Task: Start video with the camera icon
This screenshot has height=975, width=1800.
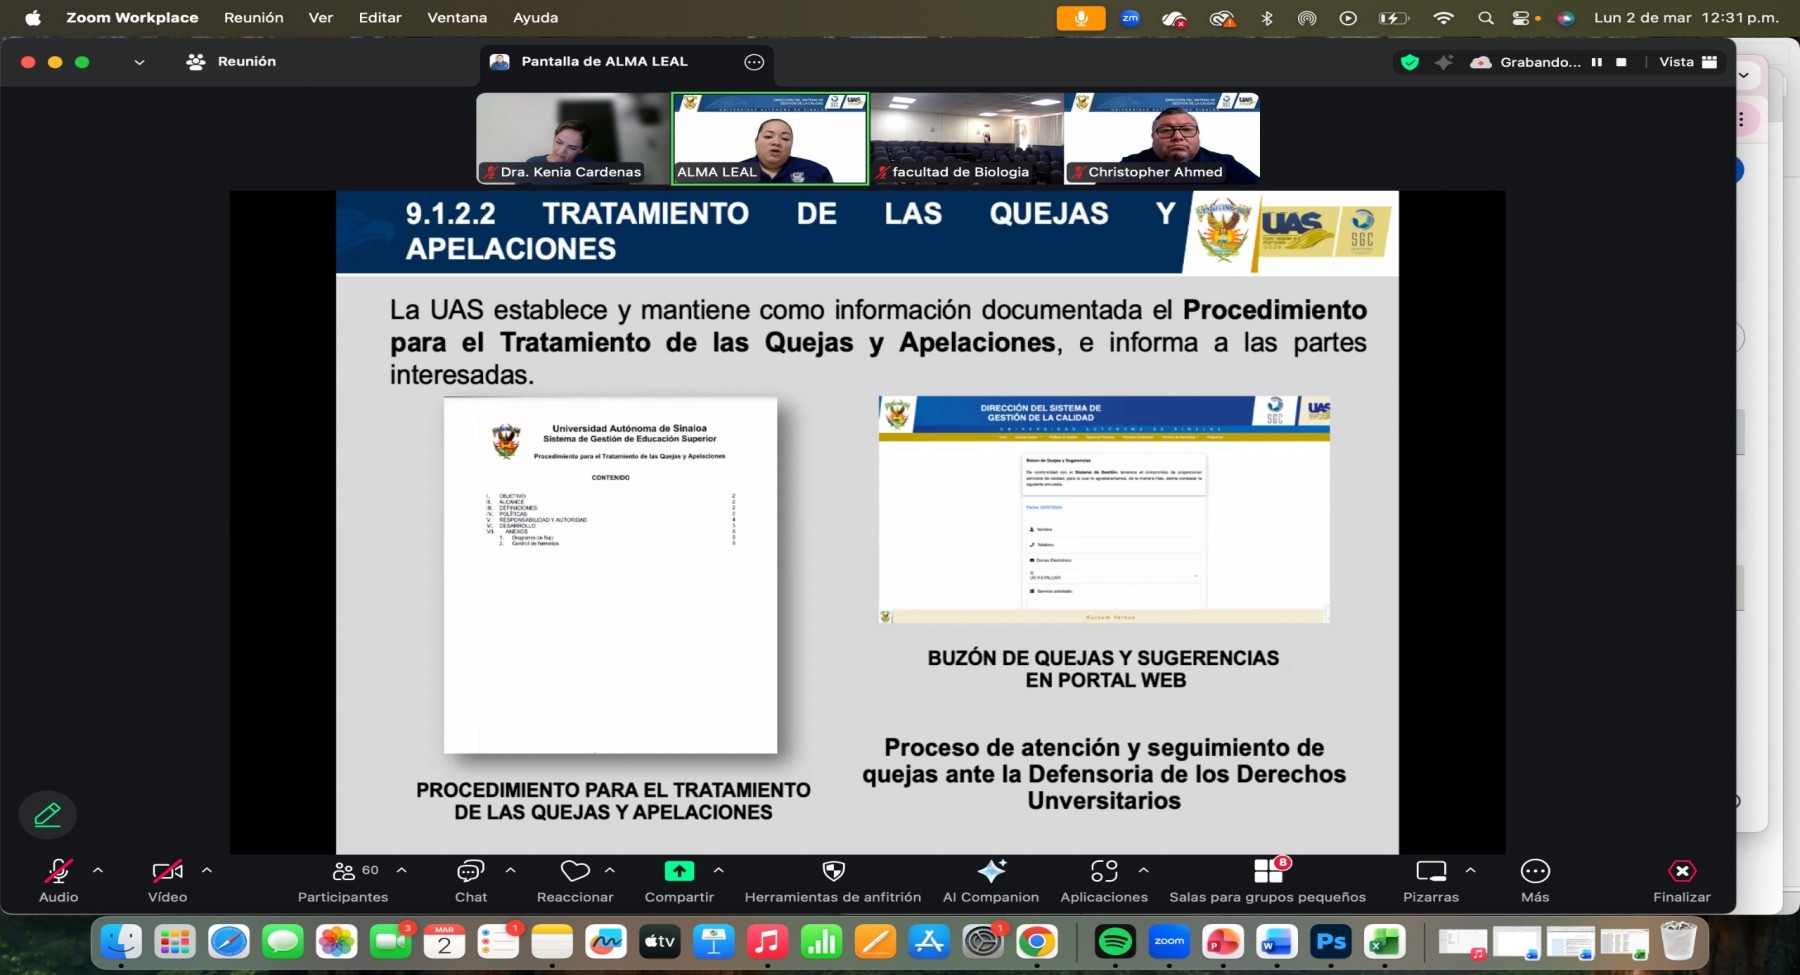Action: [166, 872]
